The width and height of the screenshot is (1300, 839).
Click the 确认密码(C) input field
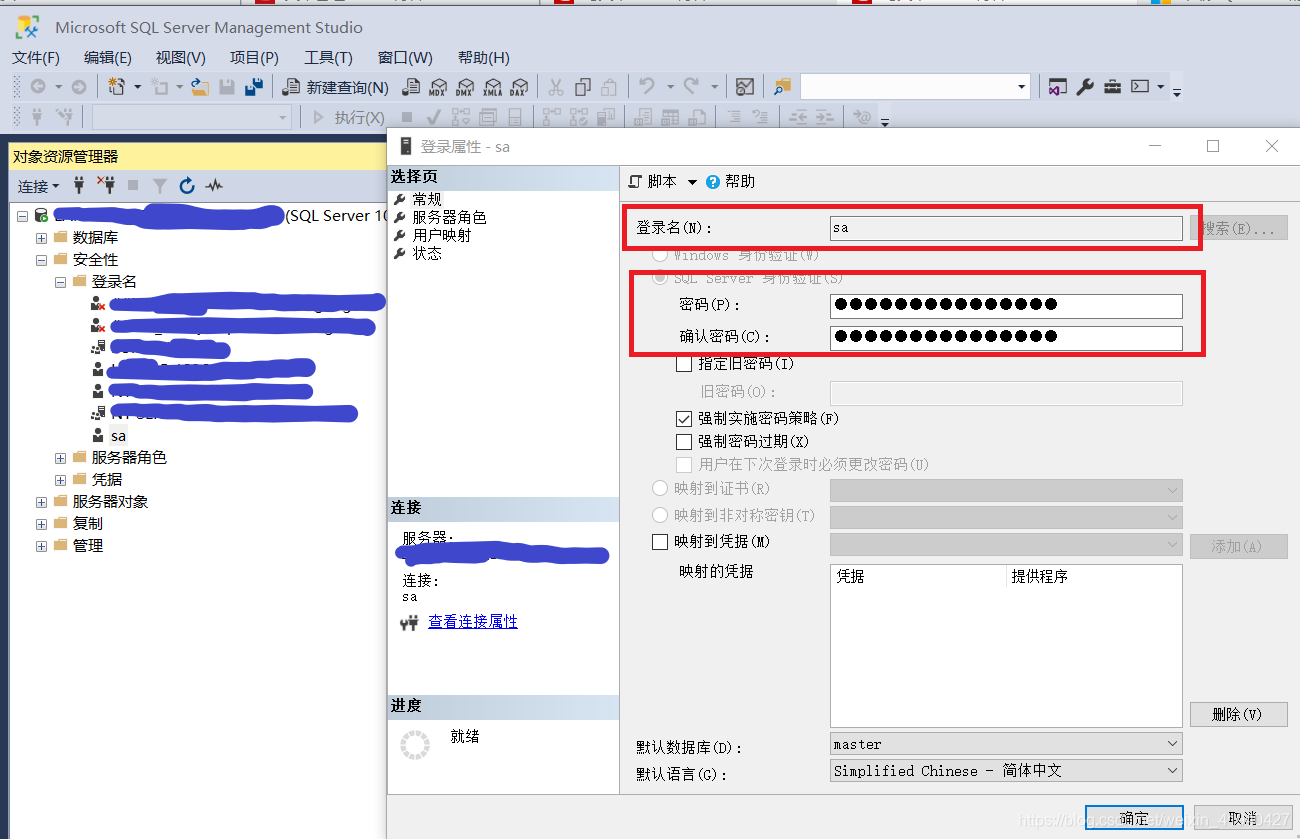1006,337
